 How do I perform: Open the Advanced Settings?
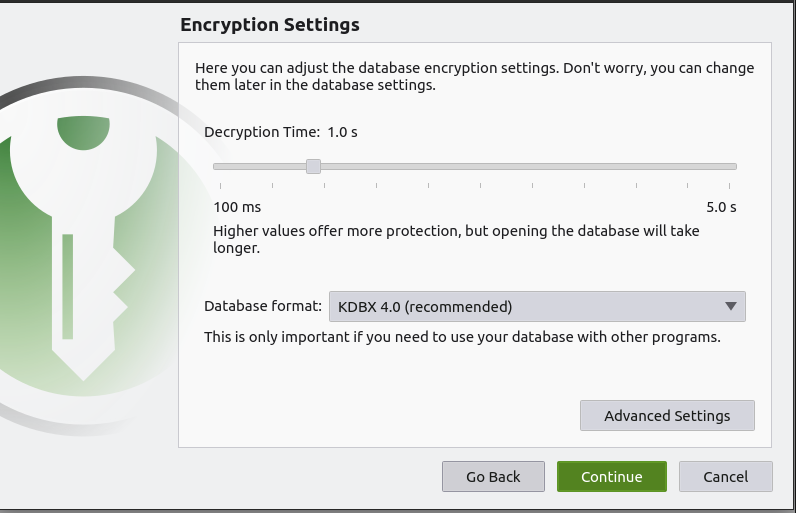coord(667,415)
